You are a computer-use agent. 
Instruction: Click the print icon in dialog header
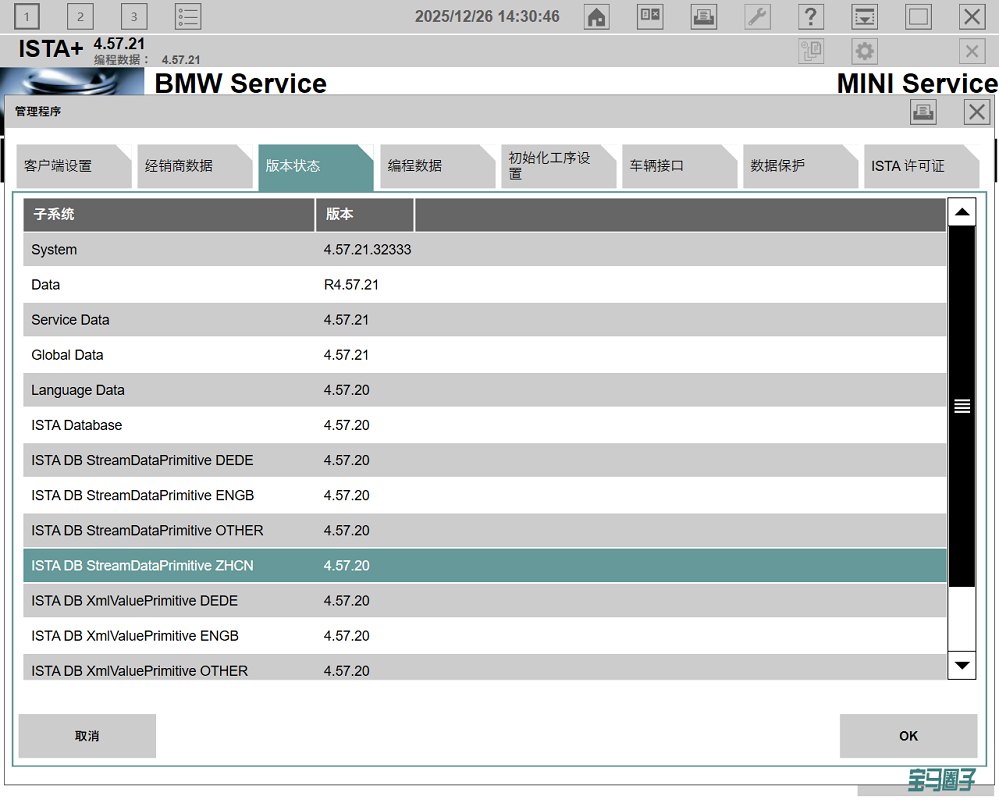click(923, 112)
